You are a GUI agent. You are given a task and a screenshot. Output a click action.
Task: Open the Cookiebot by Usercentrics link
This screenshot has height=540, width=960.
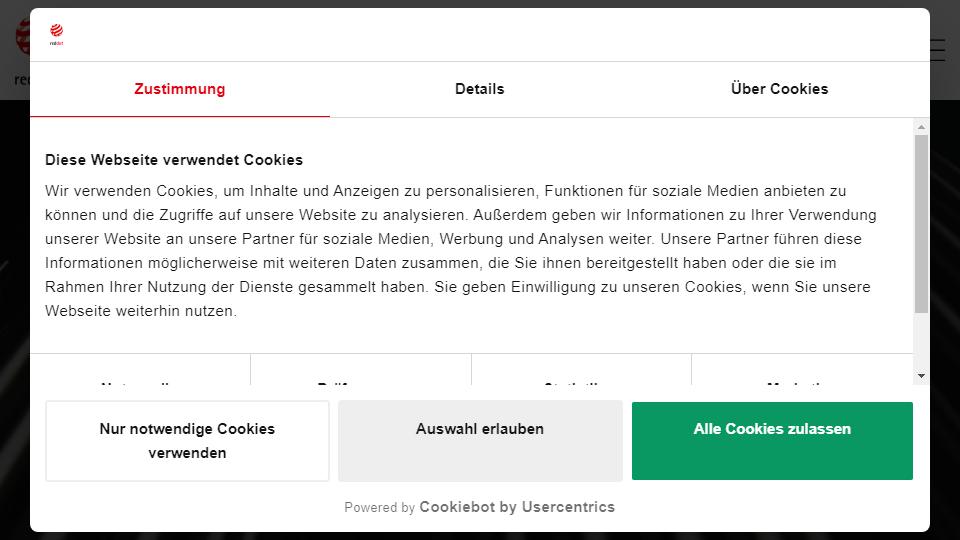coord(517,507)
